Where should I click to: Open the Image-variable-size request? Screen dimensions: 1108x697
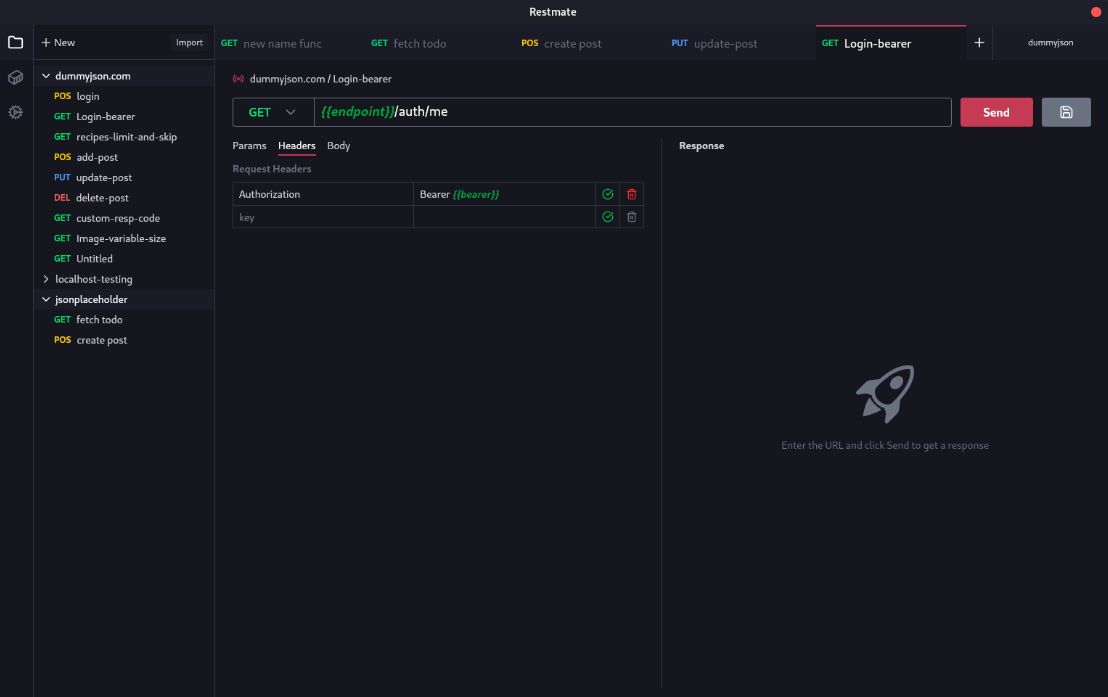tap(124, 238)
